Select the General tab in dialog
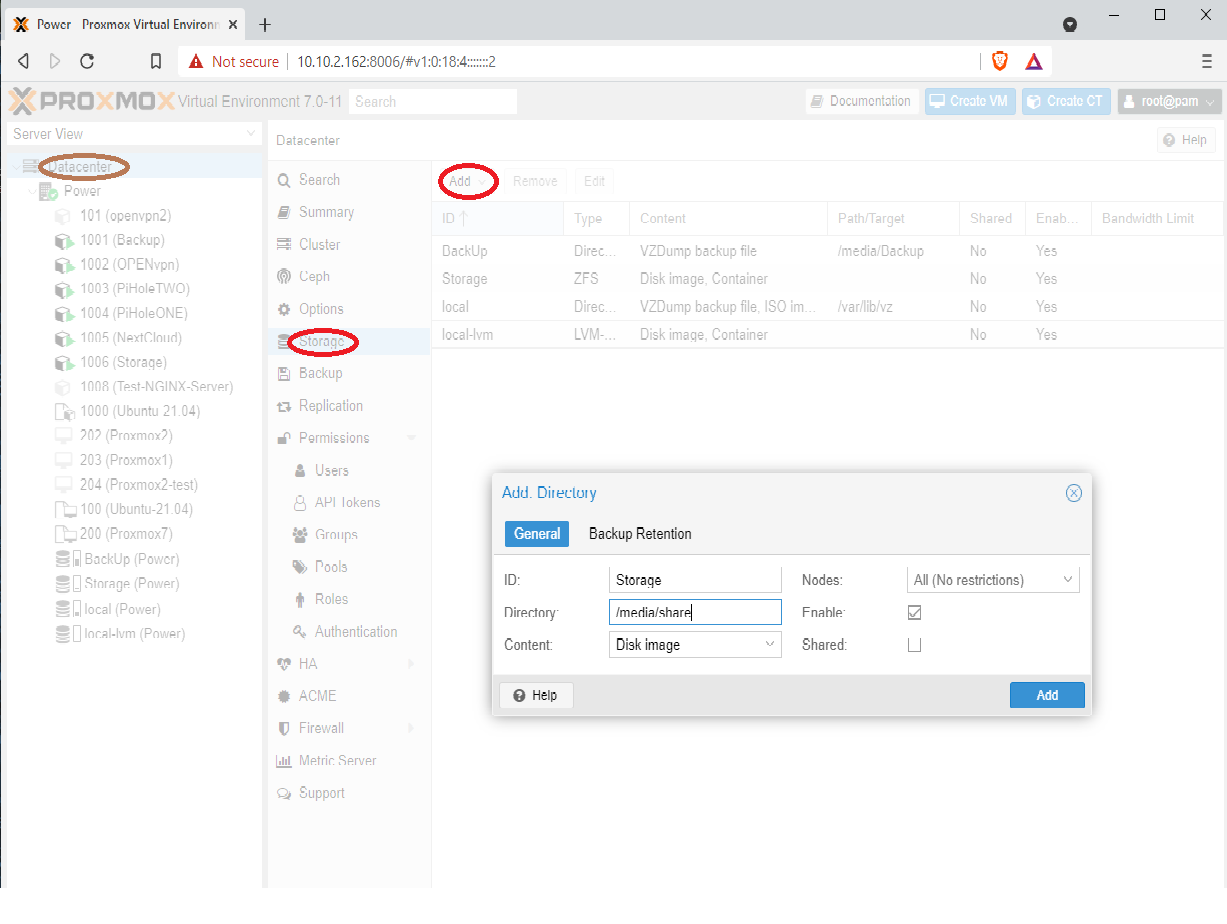This screenshot has height=924, width=1227. [x=537, y=534]
